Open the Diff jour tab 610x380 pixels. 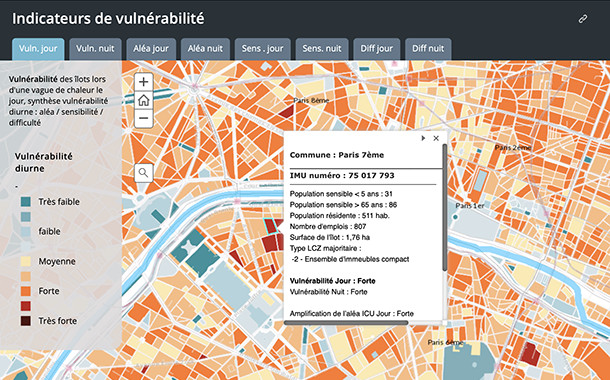coord(377,49)
